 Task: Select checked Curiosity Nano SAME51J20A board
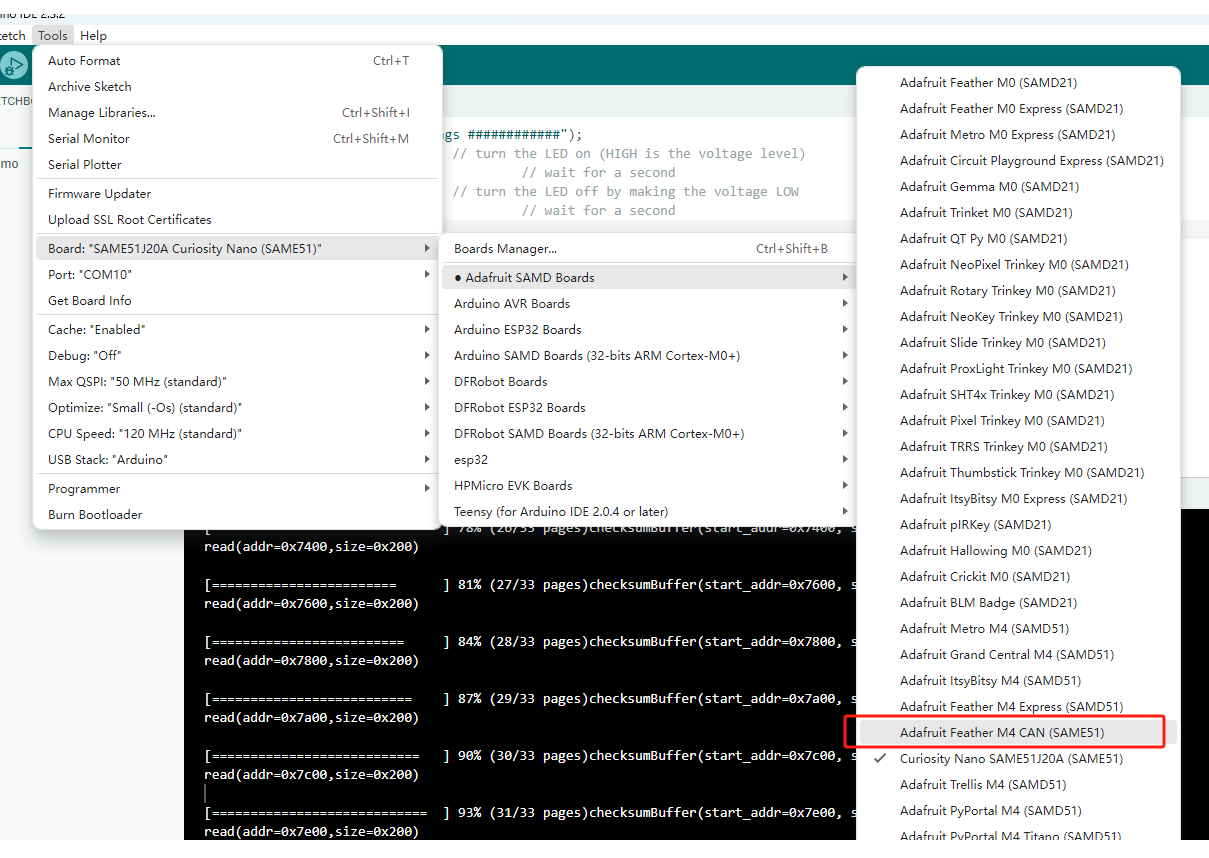click(x=1018, y=759)
